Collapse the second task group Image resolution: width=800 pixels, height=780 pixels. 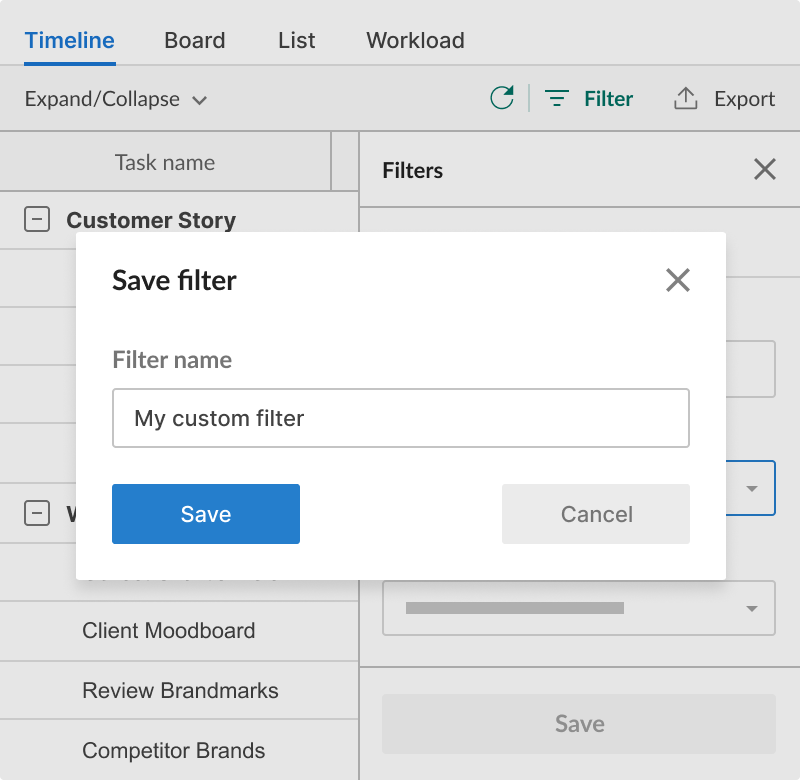(x=37, y=514)
